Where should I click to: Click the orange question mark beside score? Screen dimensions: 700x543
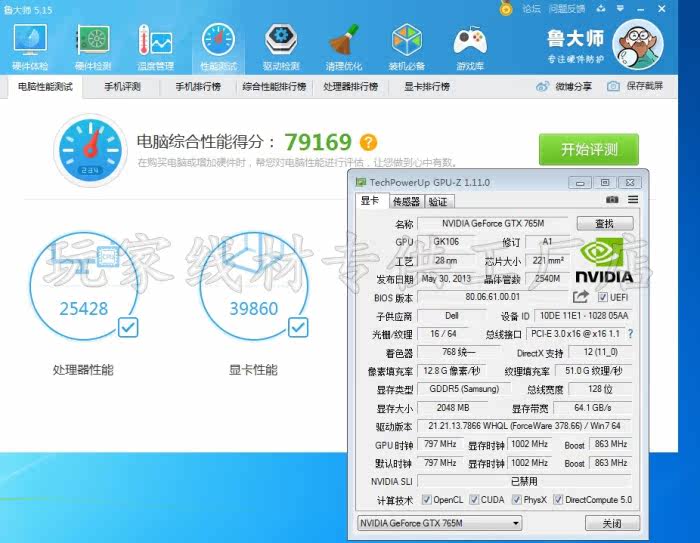[x=368, y=142]
